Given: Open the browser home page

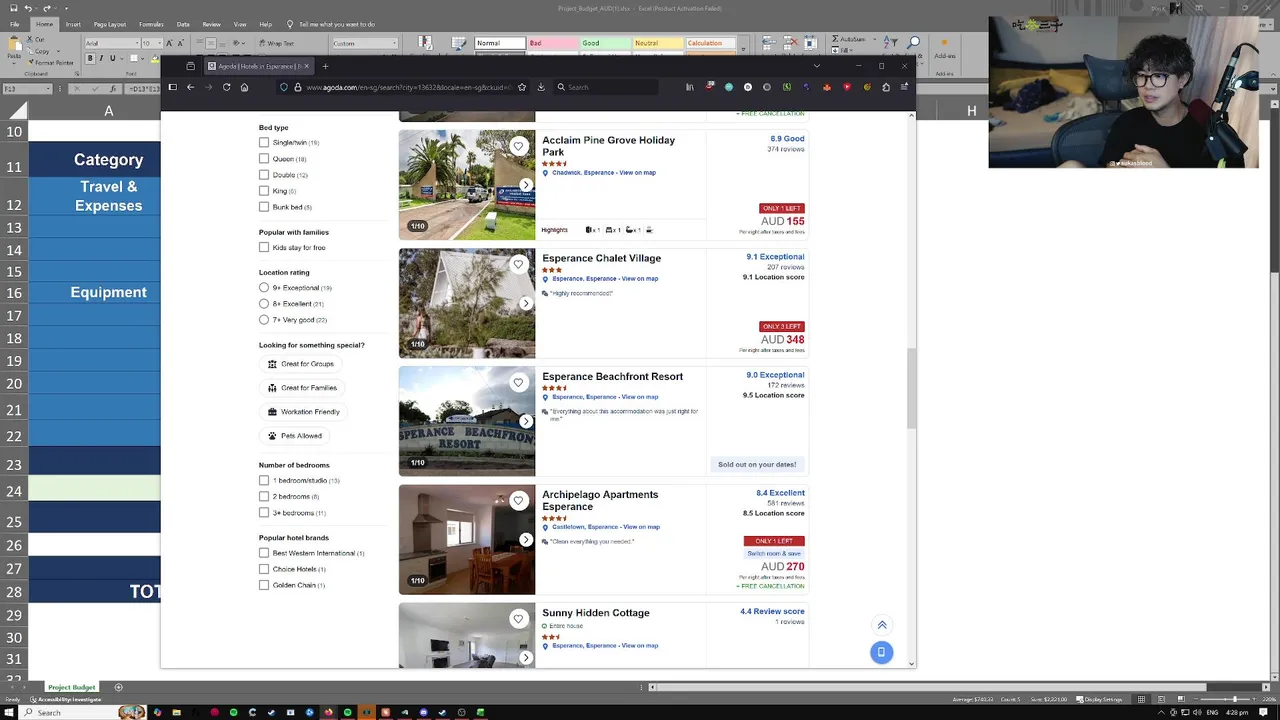Looking at the screenshot, I should (244, 87).
